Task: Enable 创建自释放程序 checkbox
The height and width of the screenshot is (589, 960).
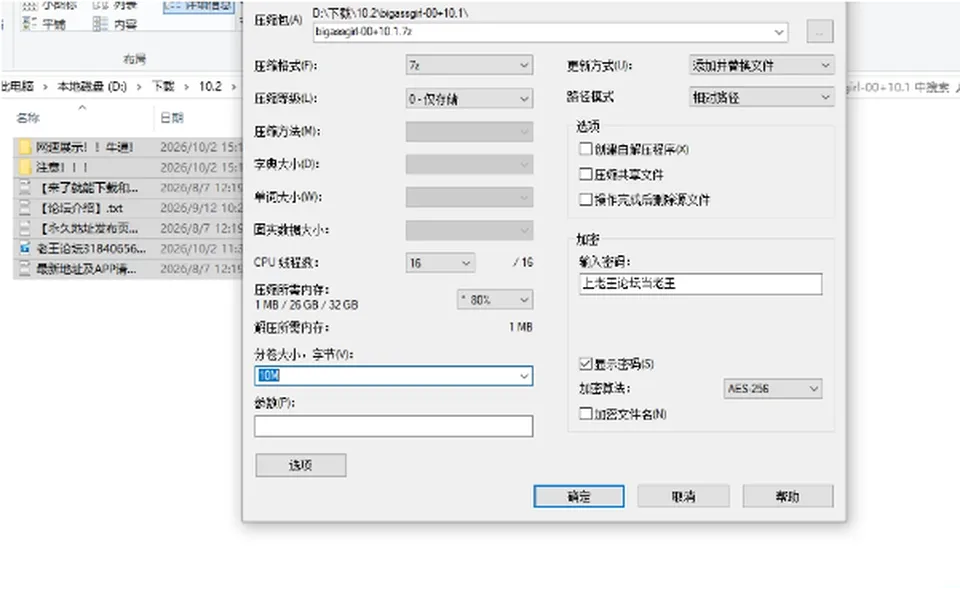Action: tap(585, 149)
